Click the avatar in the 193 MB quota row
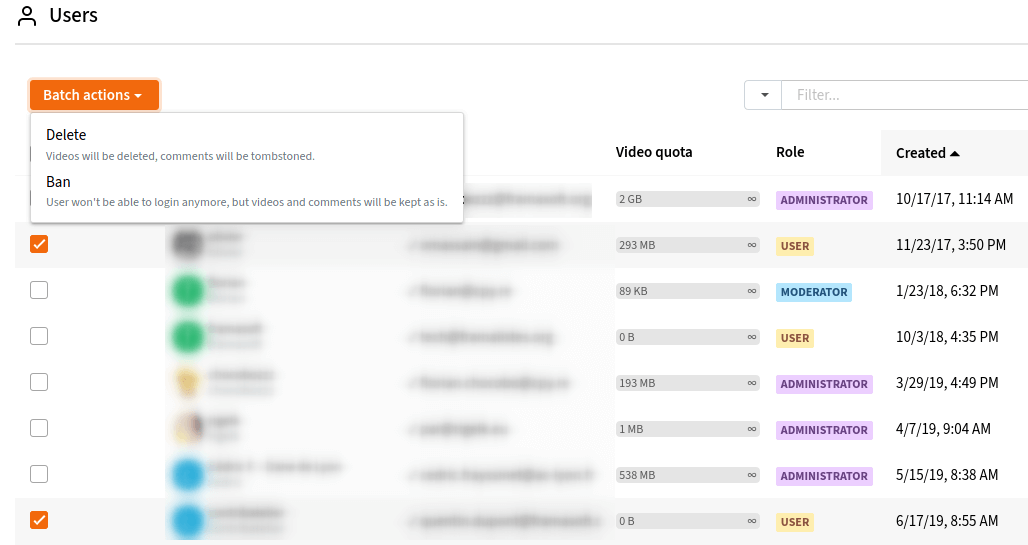This screenshot has height=545, width=1028. 186,383
